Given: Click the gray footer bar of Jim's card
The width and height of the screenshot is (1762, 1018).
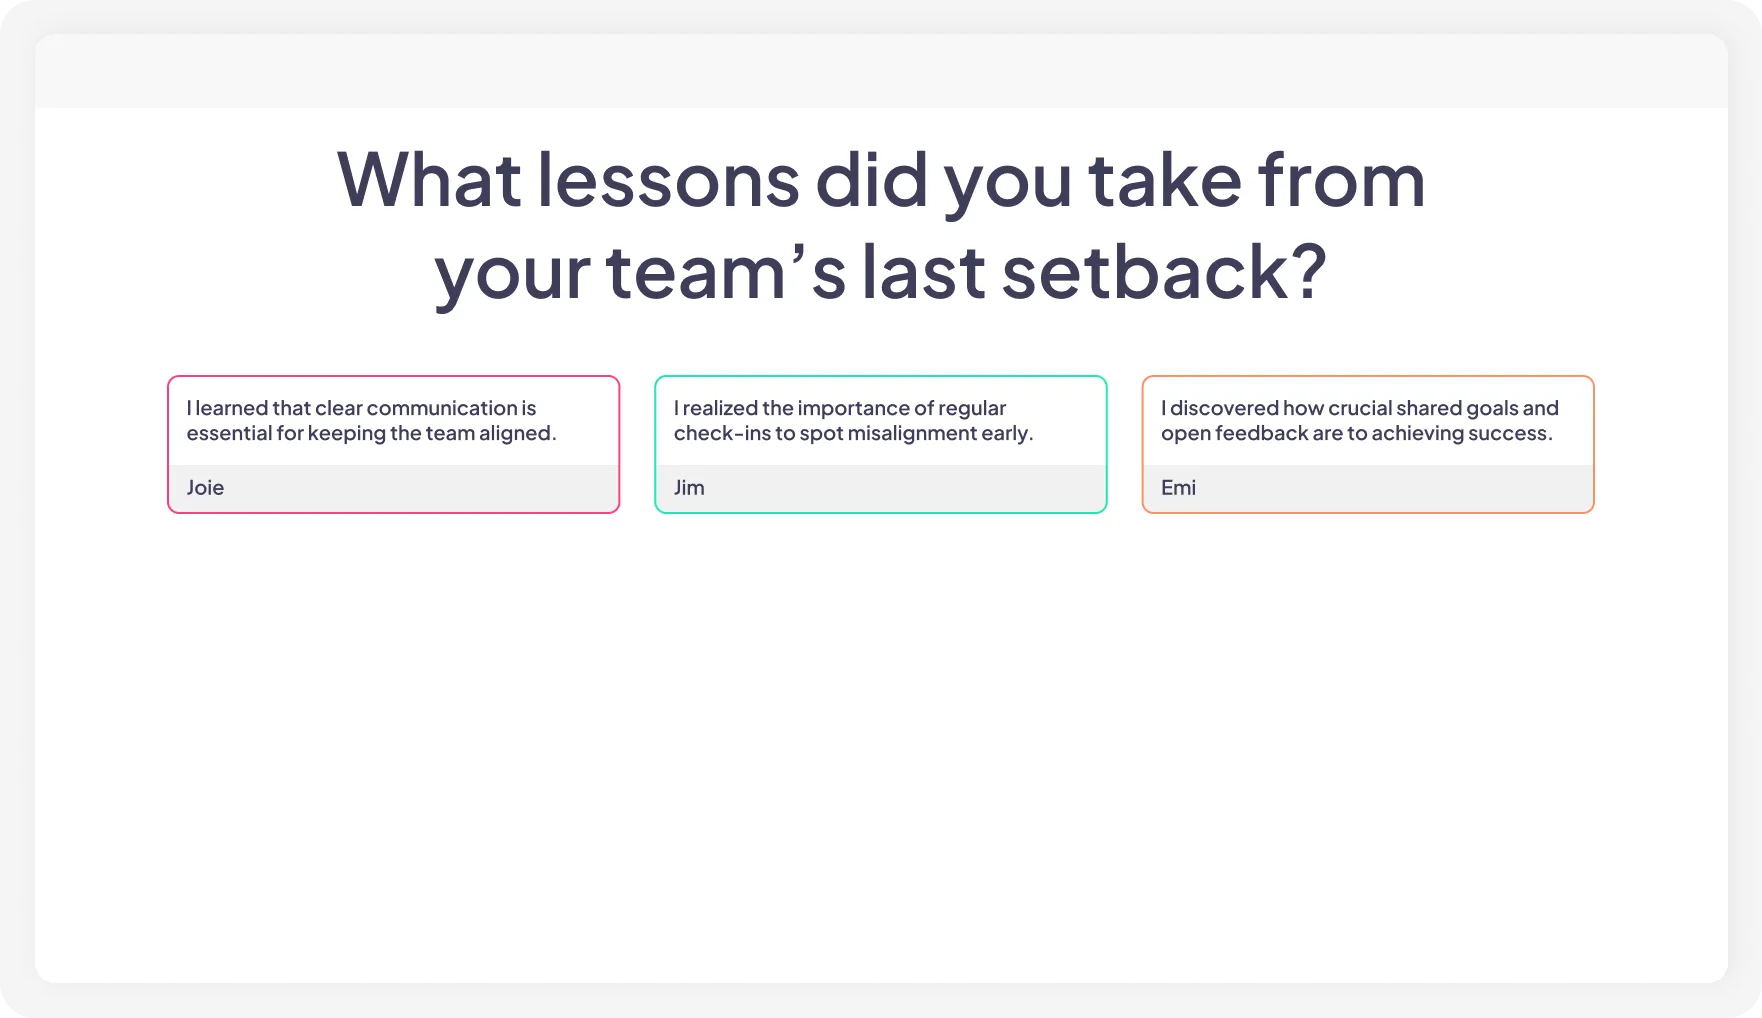Looking at the screenshot, I should pyautogui.click(x=880, y=489).
